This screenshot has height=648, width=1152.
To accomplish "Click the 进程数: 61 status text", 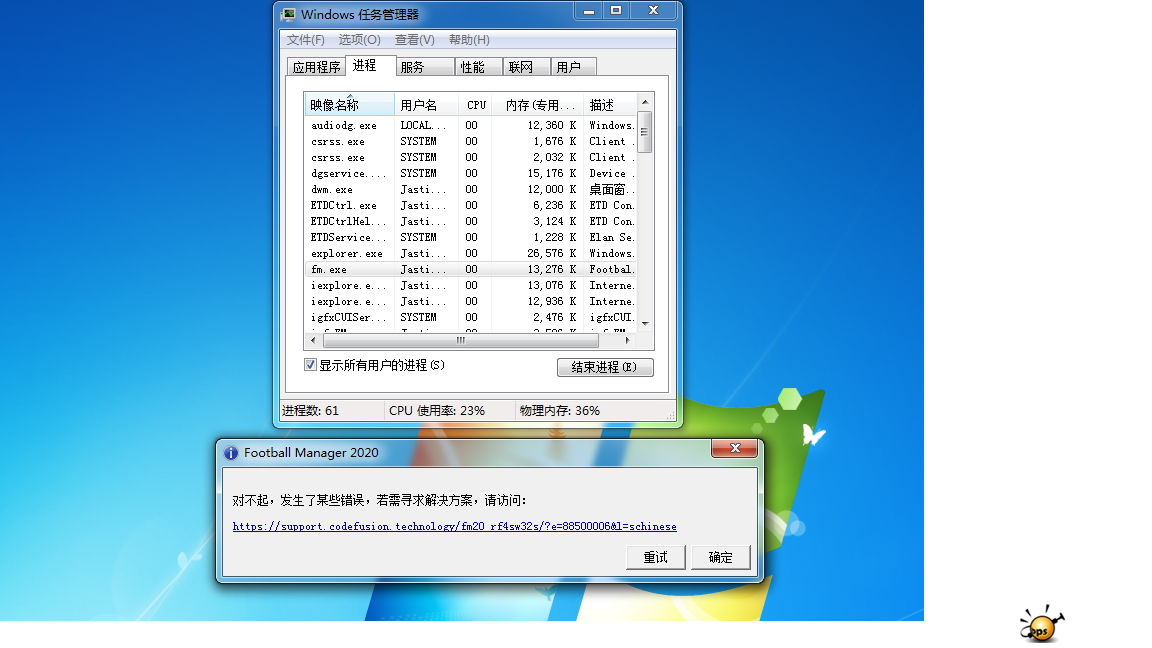I will tap(311, 411).
